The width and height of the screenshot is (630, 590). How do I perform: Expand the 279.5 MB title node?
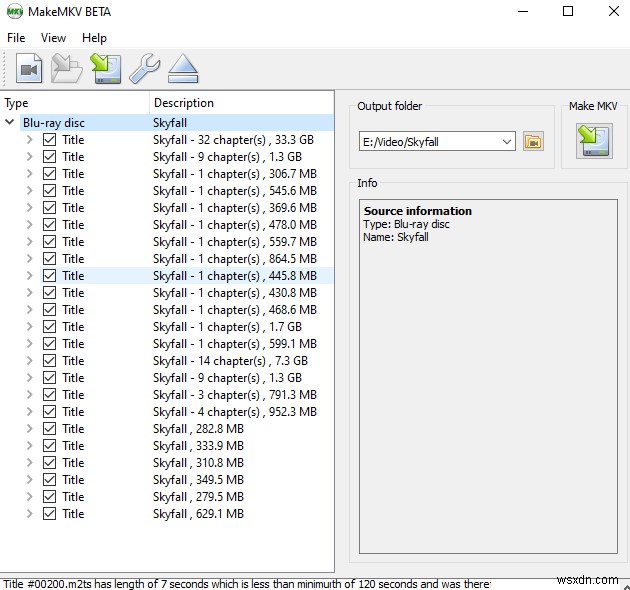click(29, 497)
